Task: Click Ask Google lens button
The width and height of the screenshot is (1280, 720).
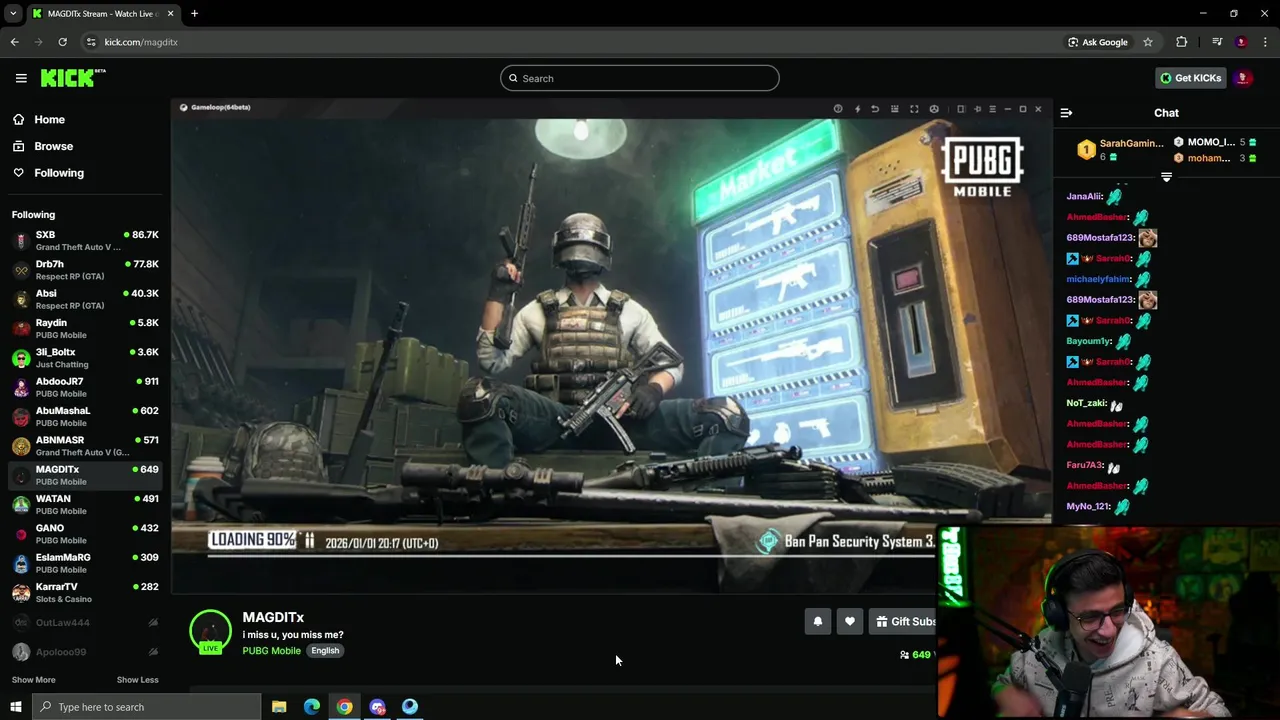Action: coord(1098,42)
